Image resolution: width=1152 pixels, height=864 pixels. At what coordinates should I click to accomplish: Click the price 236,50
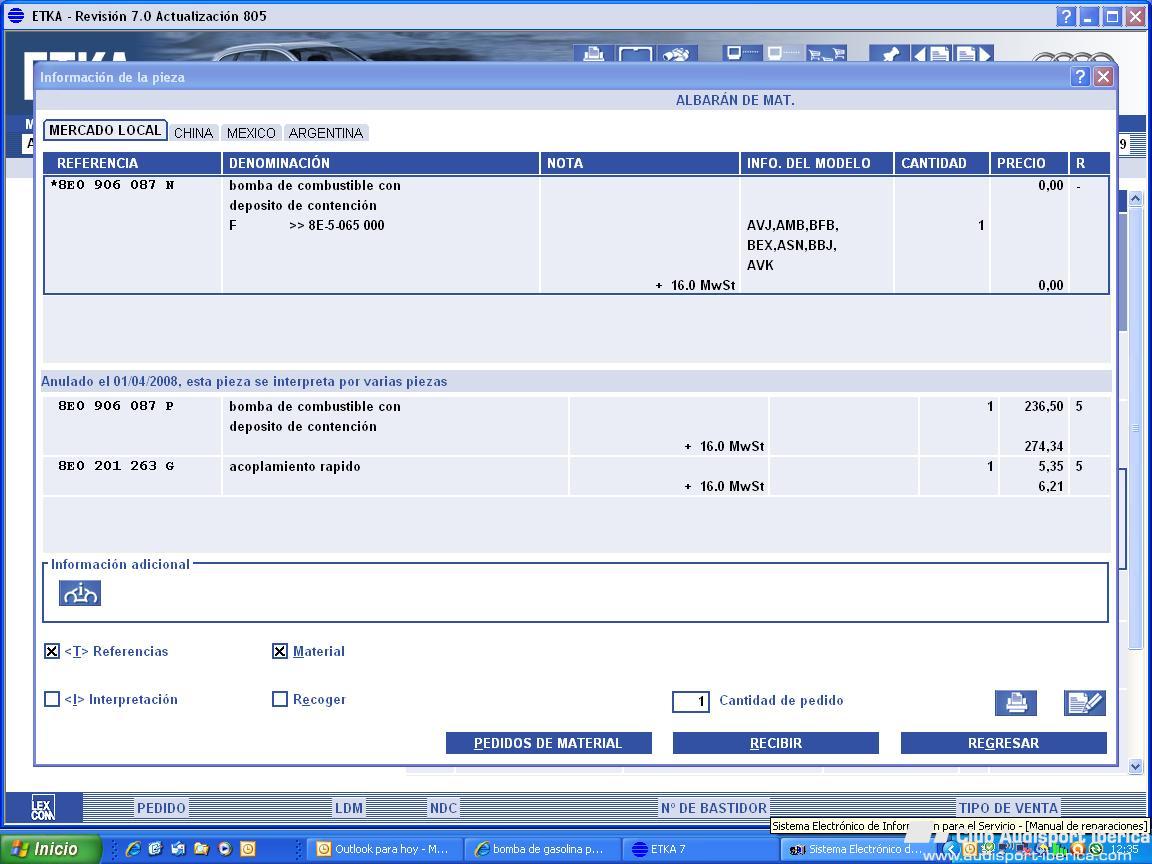click(x=1043, y=406)
